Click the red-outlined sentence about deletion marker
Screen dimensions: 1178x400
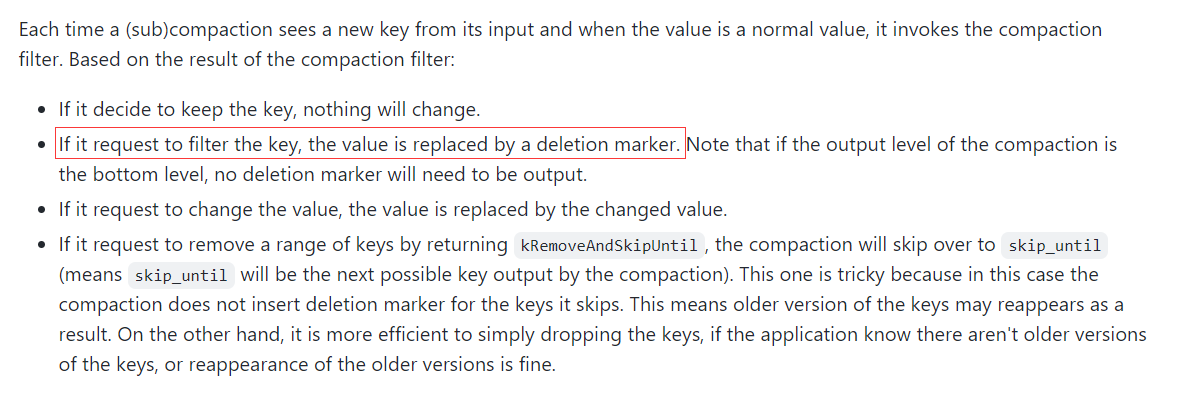(x=370, y=144)
